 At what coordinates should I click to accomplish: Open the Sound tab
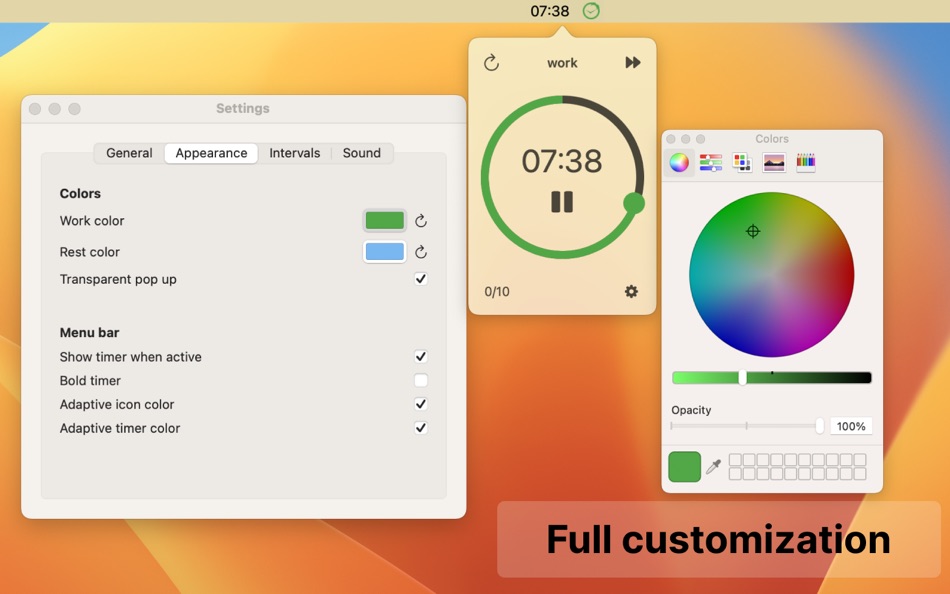[x=362, y=153]
